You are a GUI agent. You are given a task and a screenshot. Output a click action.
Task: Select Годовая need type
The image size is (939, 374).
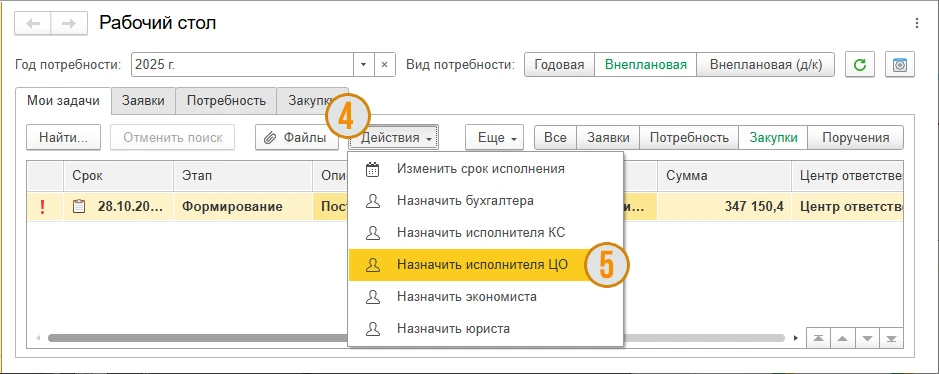(559, 65)
